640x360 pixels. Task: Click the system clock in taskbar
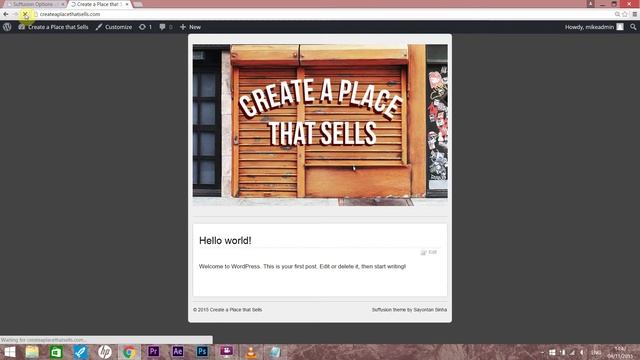[620, 352]
